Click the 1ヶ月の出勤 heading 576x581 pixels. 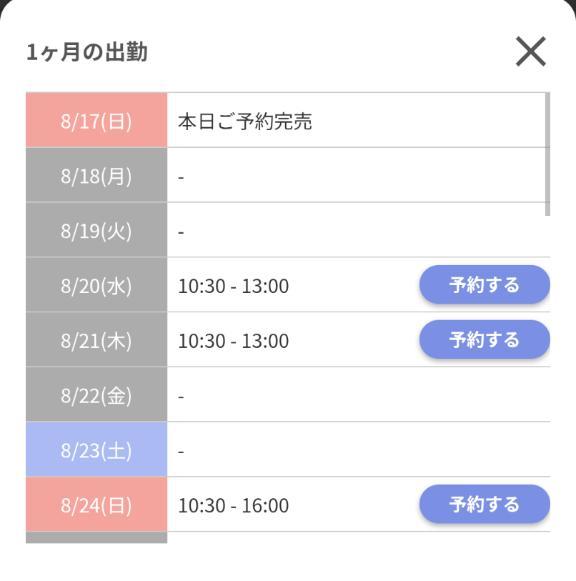point(87,52)
